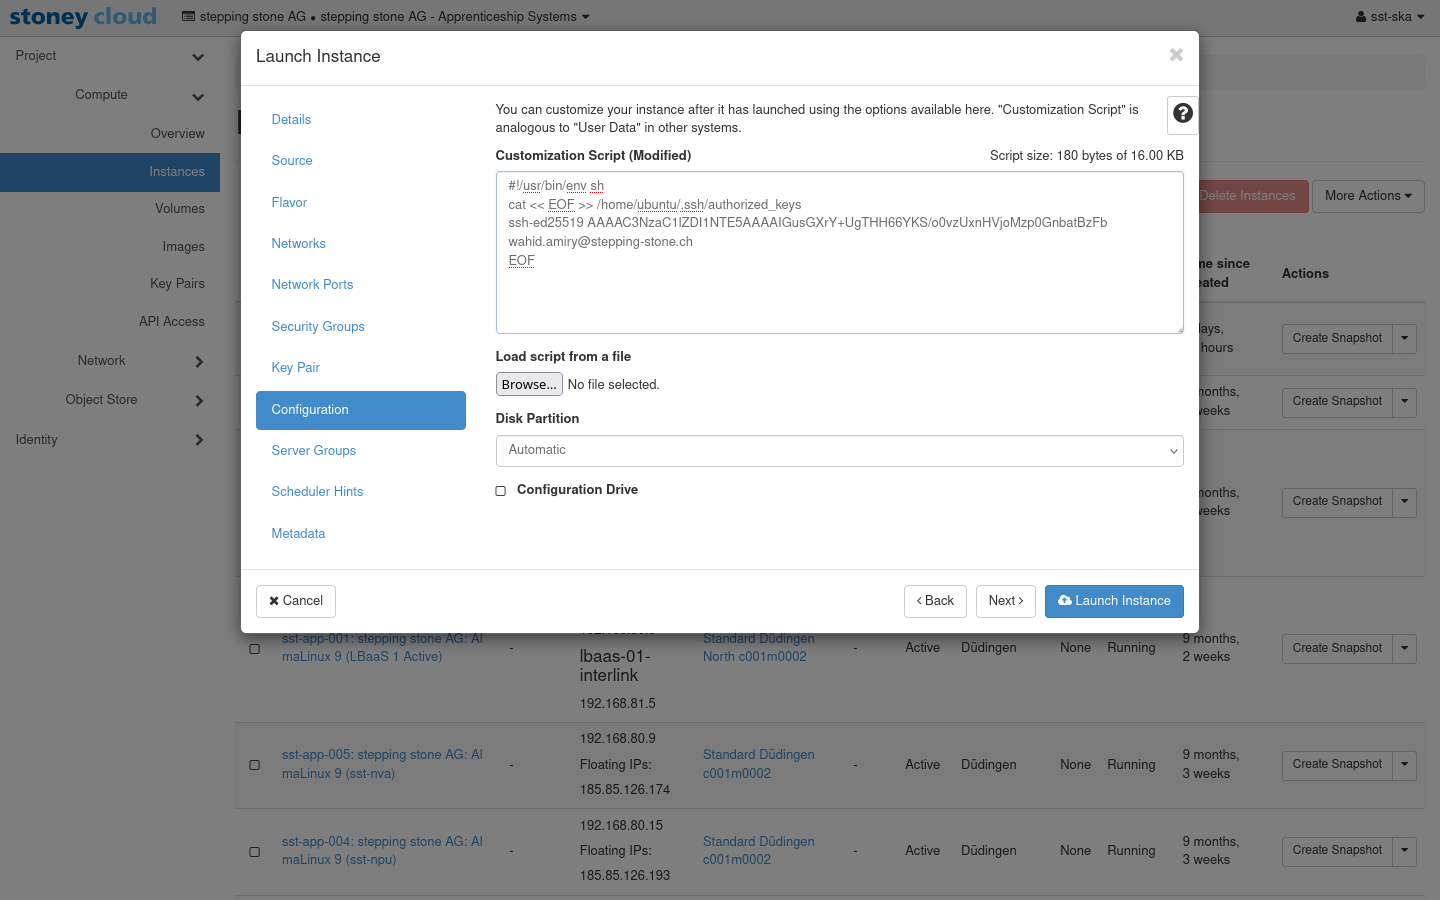The width and height of the screenshot is (1440, 900).
Task: Select the sst-app-005 instance row checkbox
Action: click(x=255, y=765)
